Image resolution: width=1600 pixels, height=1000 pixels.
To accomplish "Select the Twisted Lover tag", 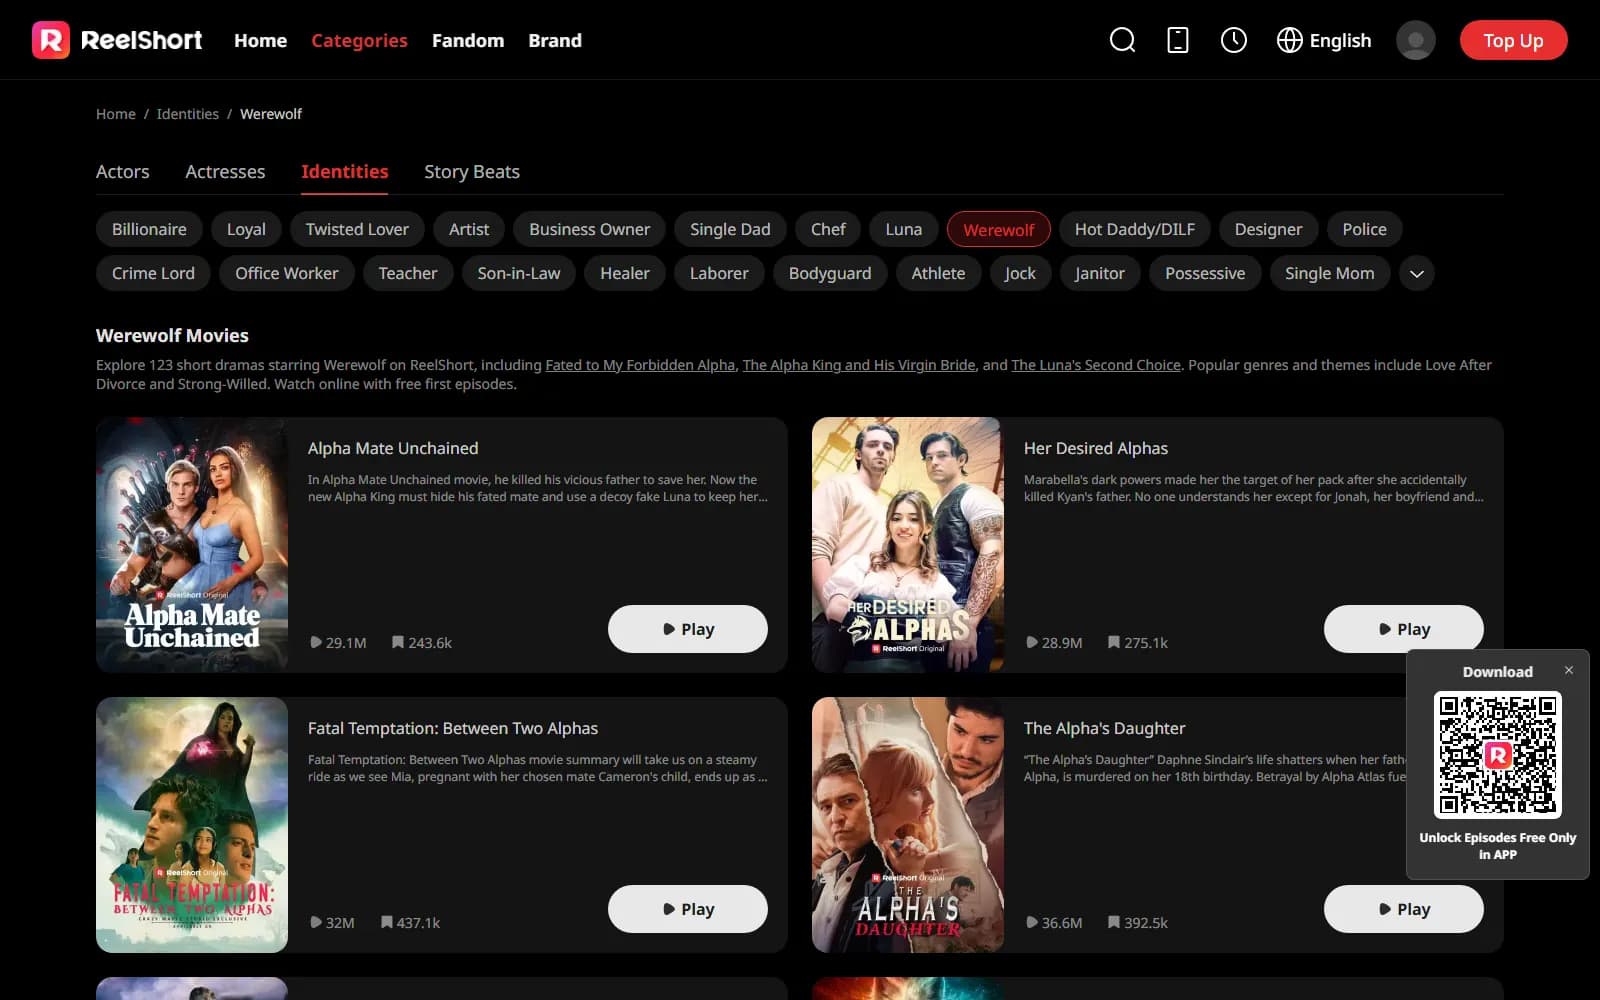I will [x=357, y=229].
